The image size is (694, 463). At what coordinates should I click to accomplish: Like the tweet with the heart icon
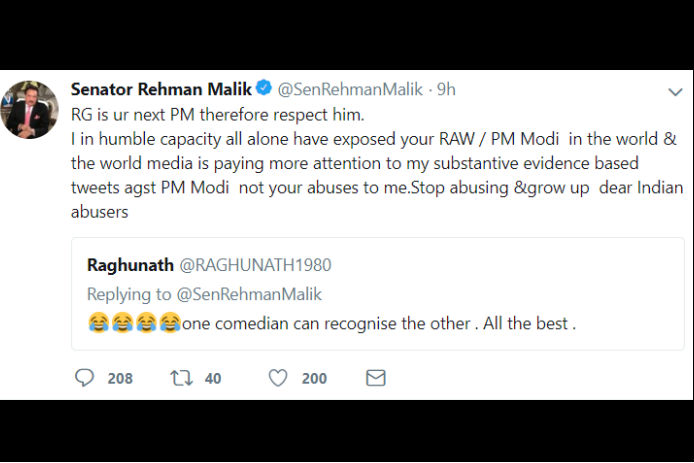point(278,378)
